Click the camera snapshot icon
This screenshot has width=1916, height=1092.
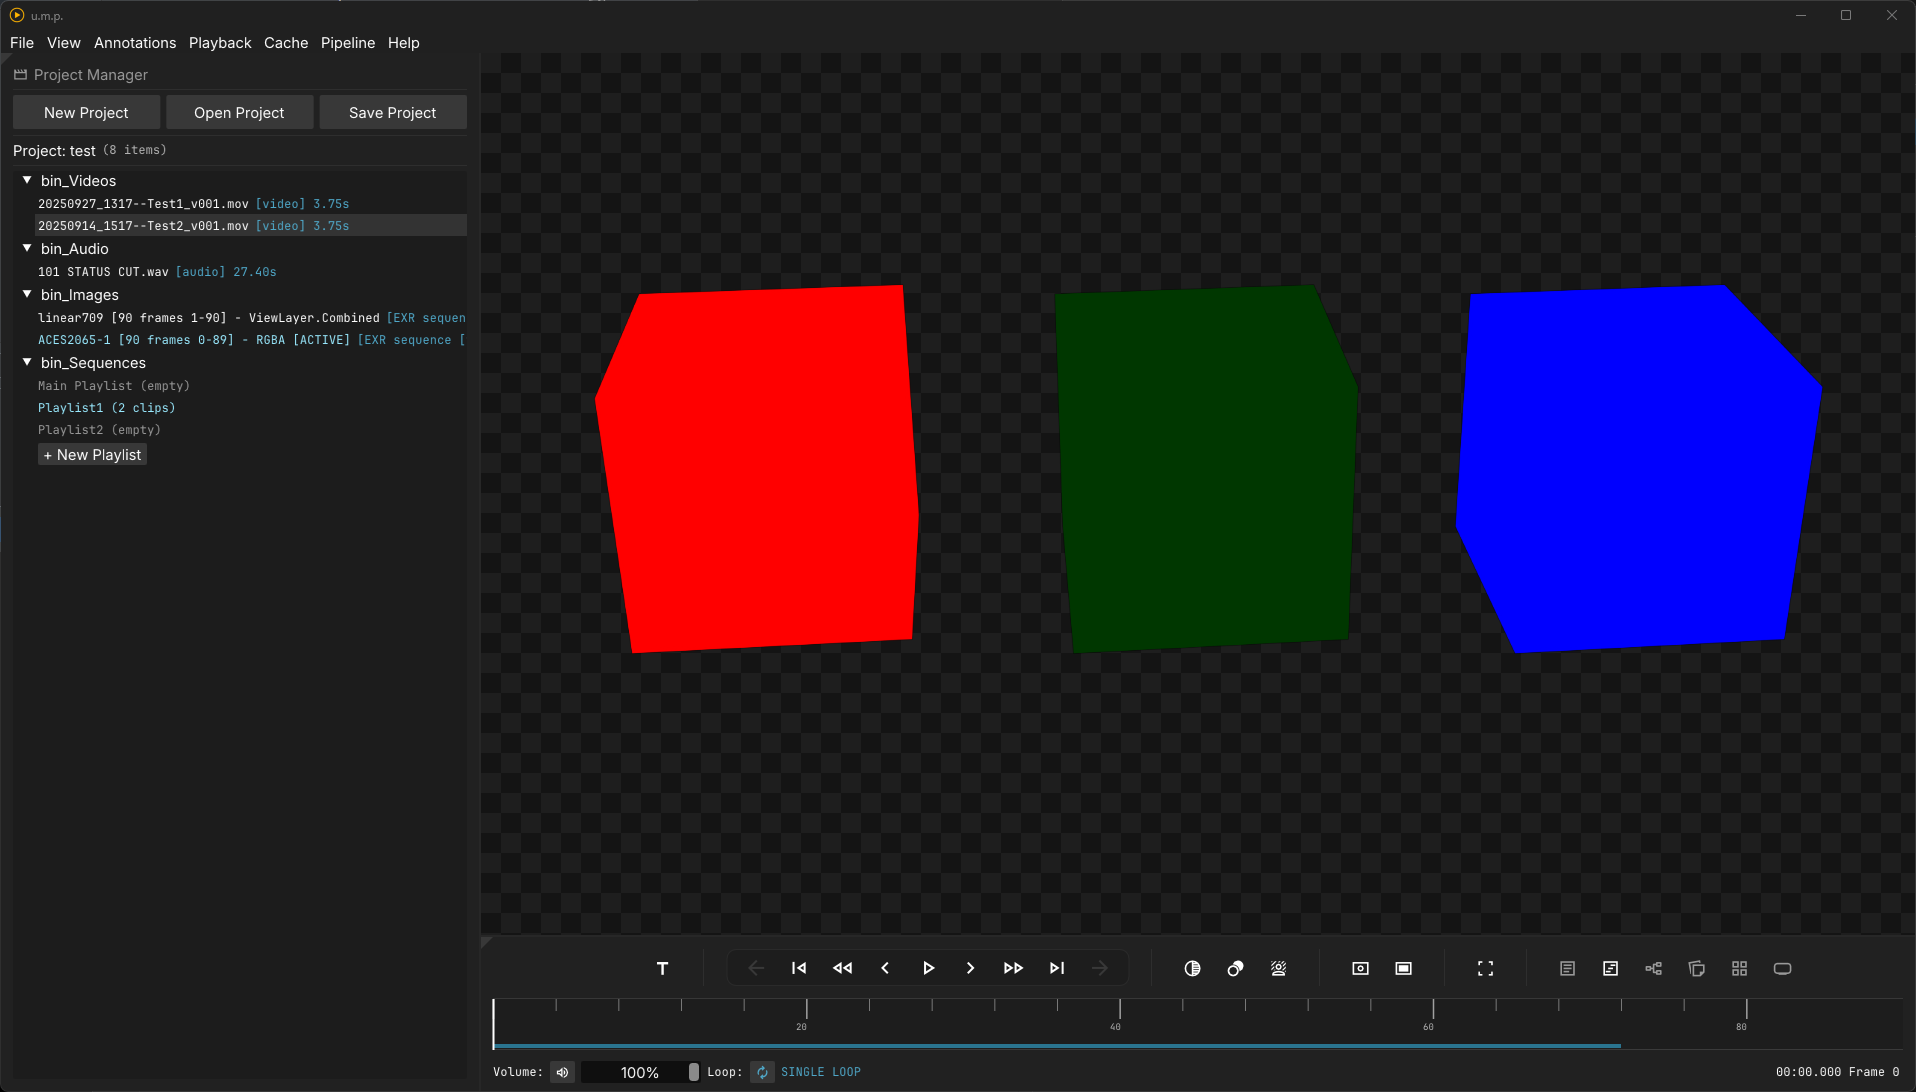pos(1360,968)
